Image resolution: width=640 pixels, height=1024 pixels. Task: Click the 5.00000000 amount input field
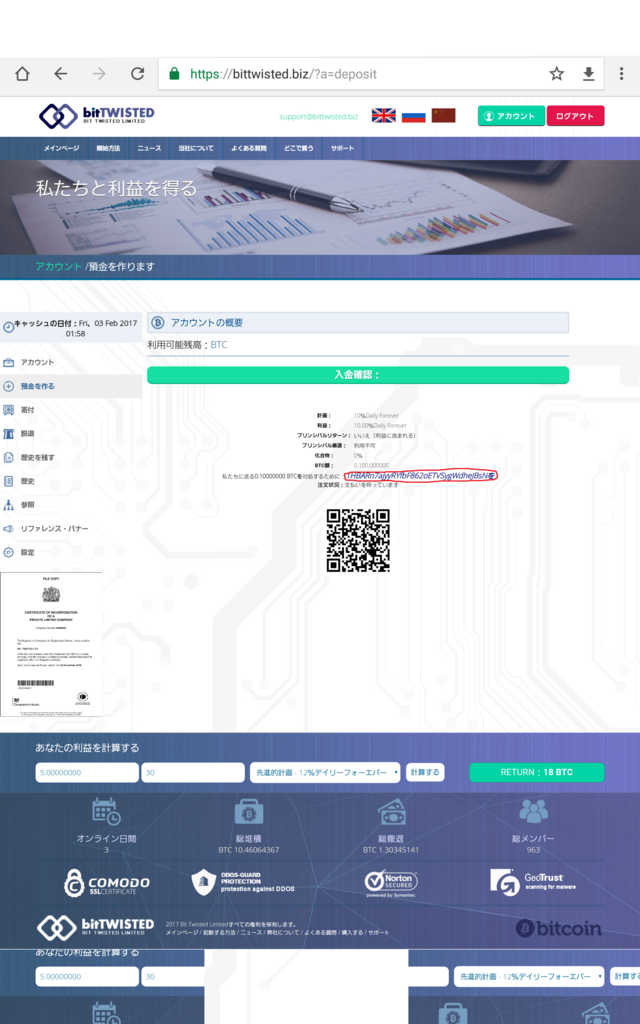point(87,773)
